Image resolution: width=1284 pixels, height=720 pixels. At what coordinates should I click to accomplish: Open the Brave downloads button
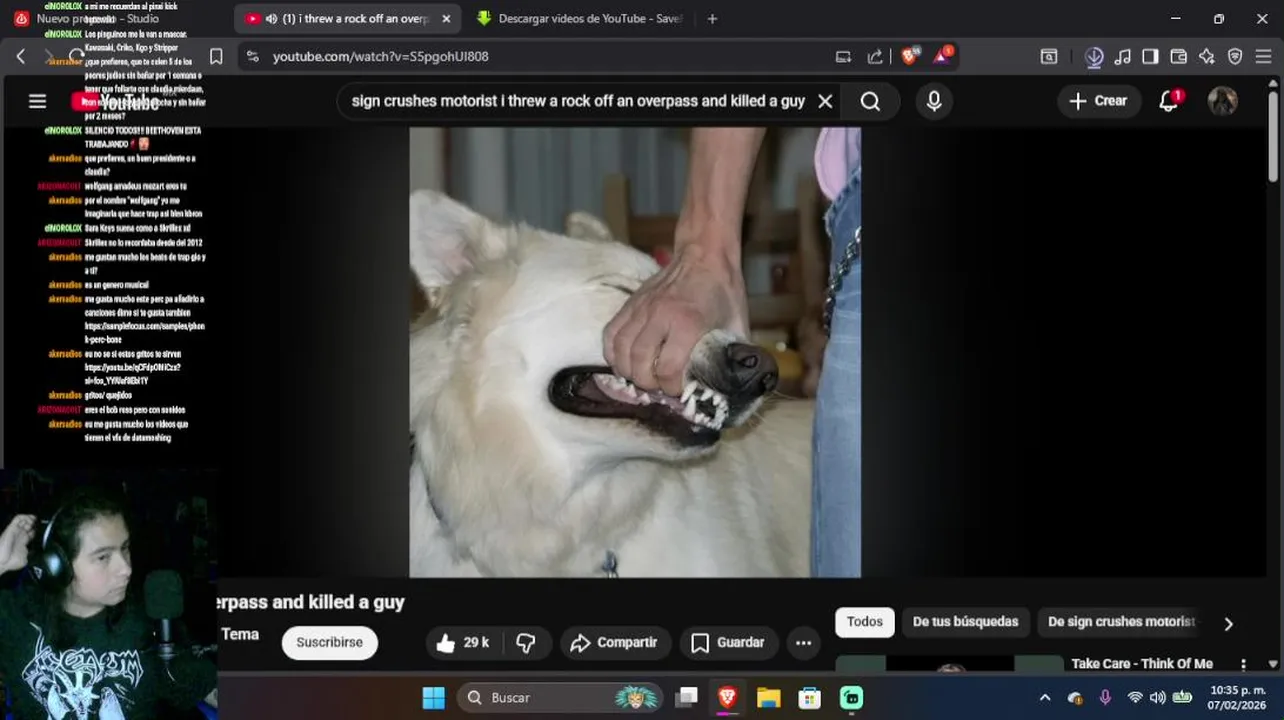(1094, 57)
